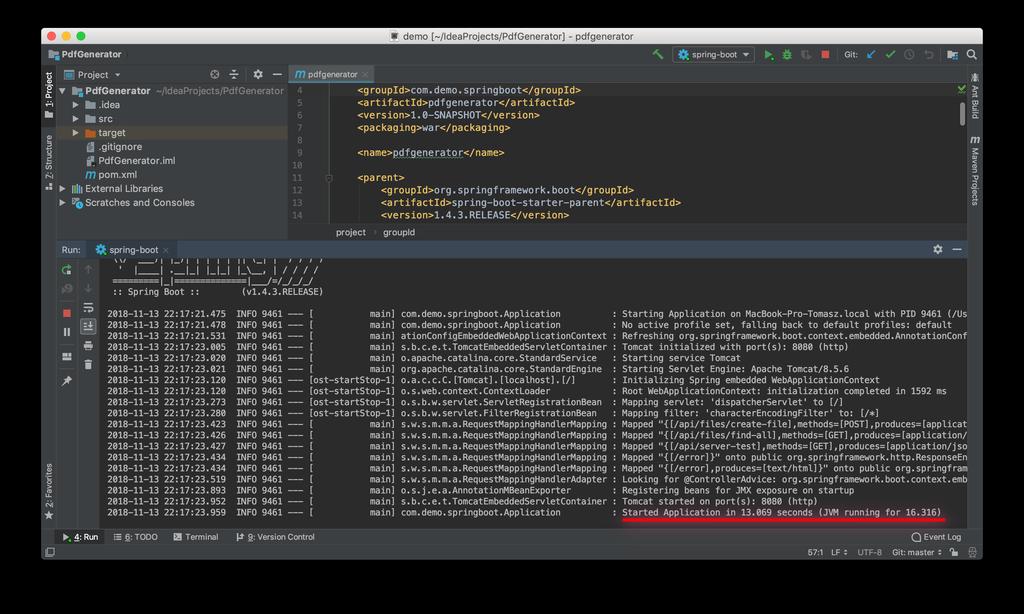Collapse the PdfGenerator root node
The width and height of the screenshot is (1024, 614).
click(63, 91)
